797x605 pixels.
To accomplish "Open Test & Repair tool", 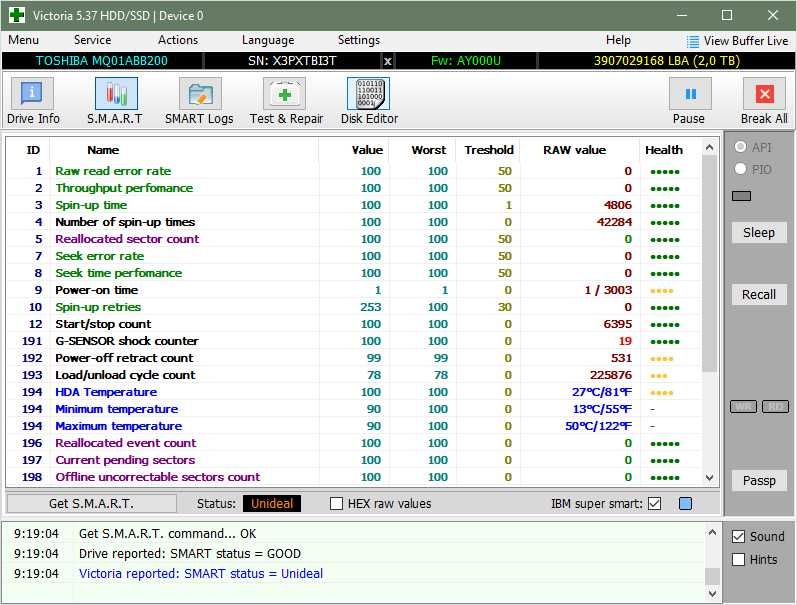I will point(284,94).
